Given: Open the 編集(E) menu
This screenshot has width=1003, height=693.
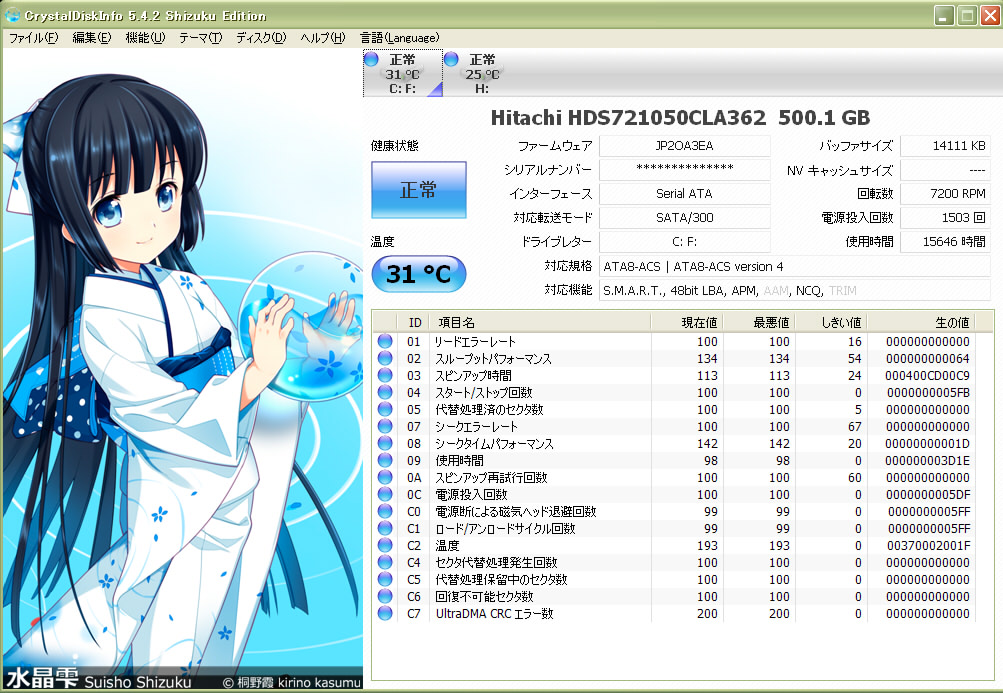Looking at the screenshot, I should point(91,38).
